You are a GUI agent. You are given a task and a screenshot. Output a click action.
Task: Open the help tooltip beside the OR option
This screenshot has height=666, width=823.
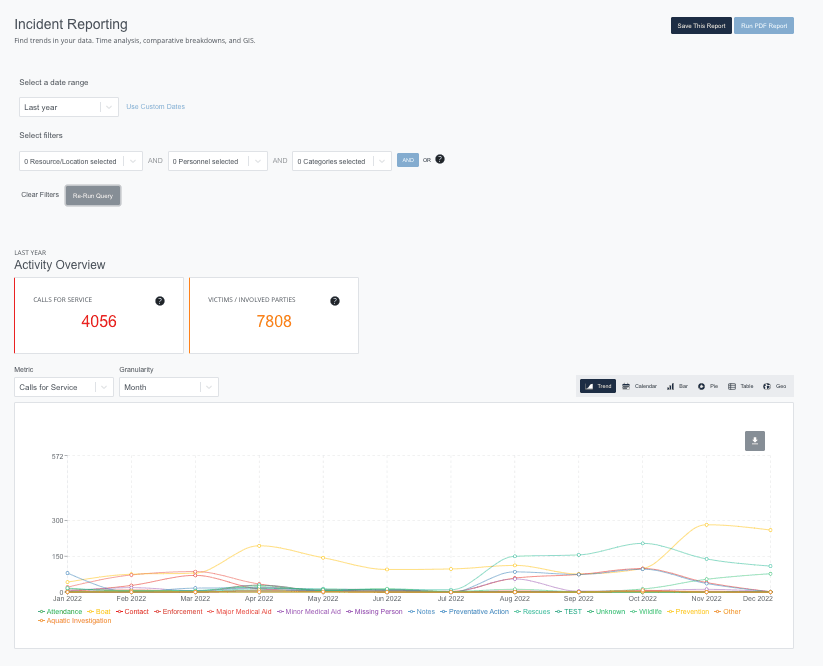click(441, 160)
